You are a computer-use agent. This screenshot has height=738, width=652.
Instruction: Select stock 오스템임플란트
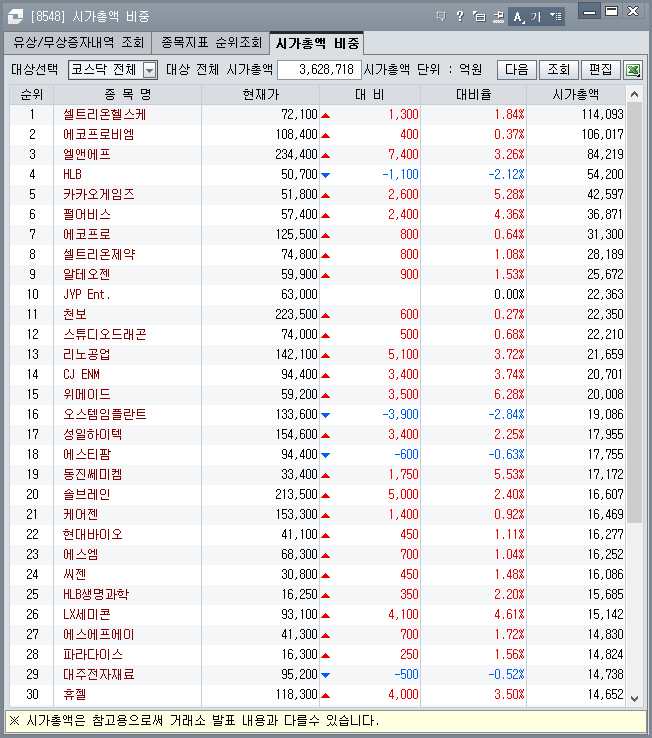pos(105,415)
